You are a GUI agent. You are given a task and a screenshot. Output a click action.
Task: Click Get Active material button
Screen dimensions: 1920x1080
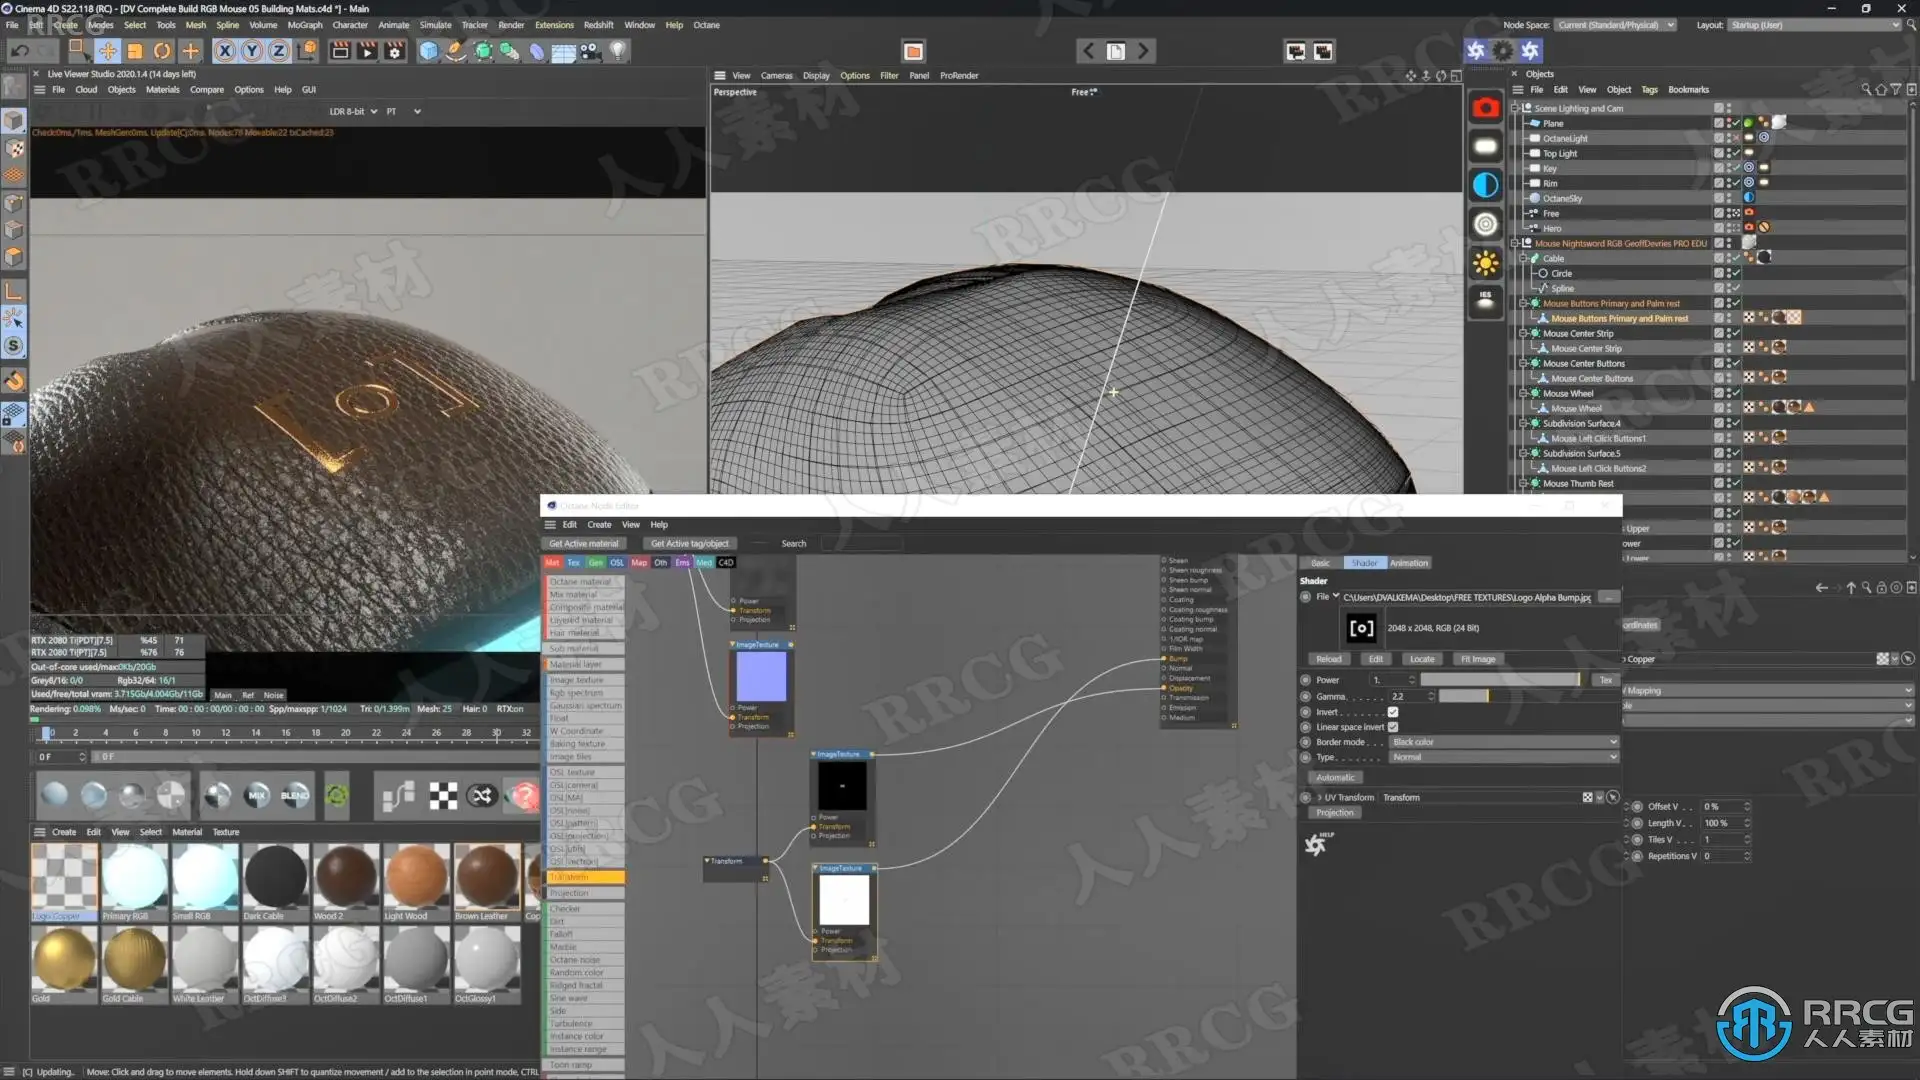[x=583, y=544]
